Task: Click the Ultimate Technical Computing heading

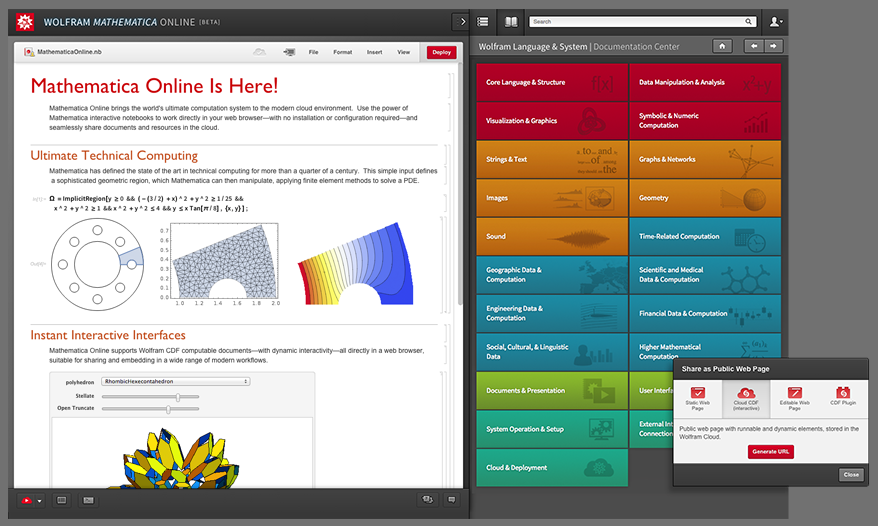Action: (114, 155)
